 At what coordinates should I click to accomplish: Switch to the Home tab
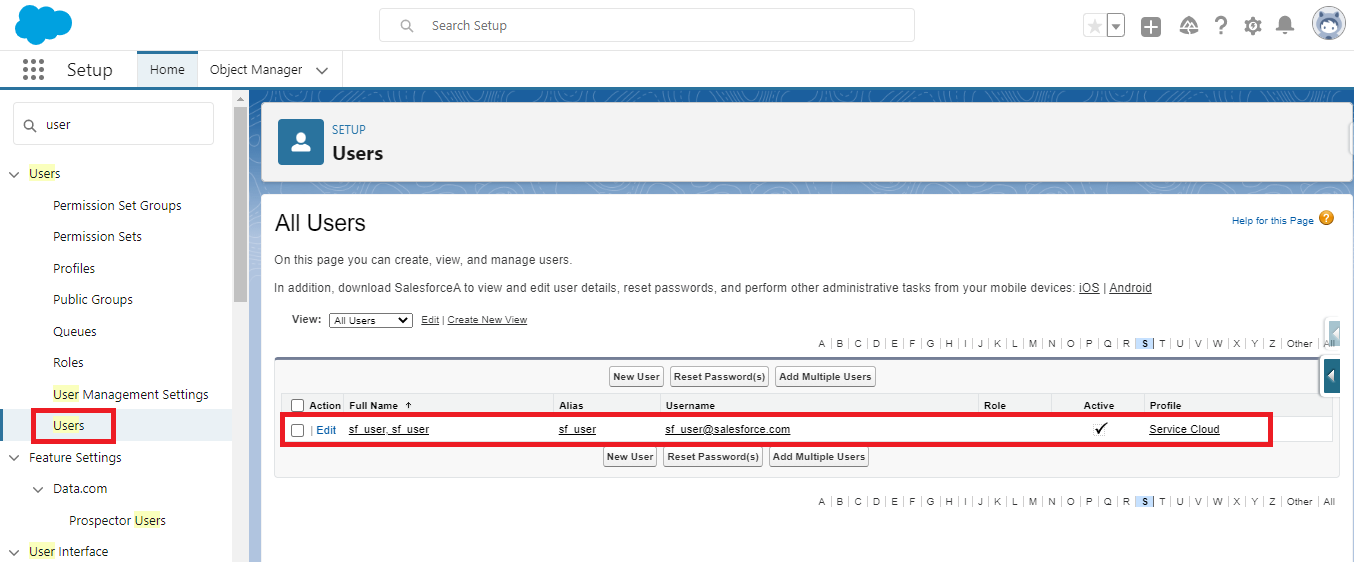167,70
